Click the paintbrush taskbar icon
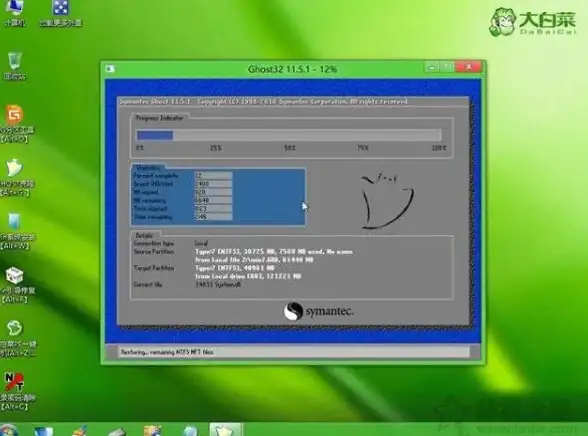This screenshot has width=588, height=436. [x=80, y=430]
